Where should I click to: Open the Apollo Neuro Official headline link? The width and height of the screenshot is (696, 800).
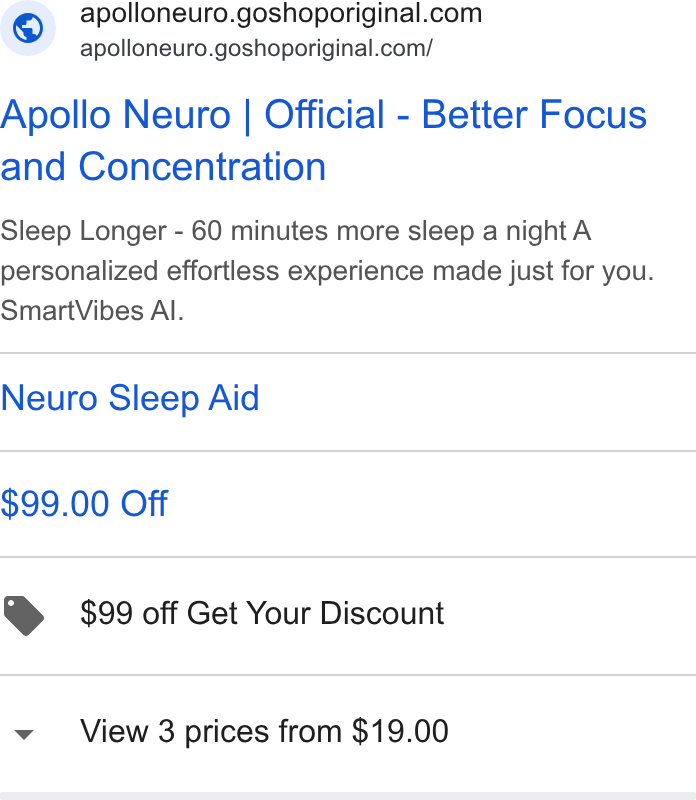[324, 140]
